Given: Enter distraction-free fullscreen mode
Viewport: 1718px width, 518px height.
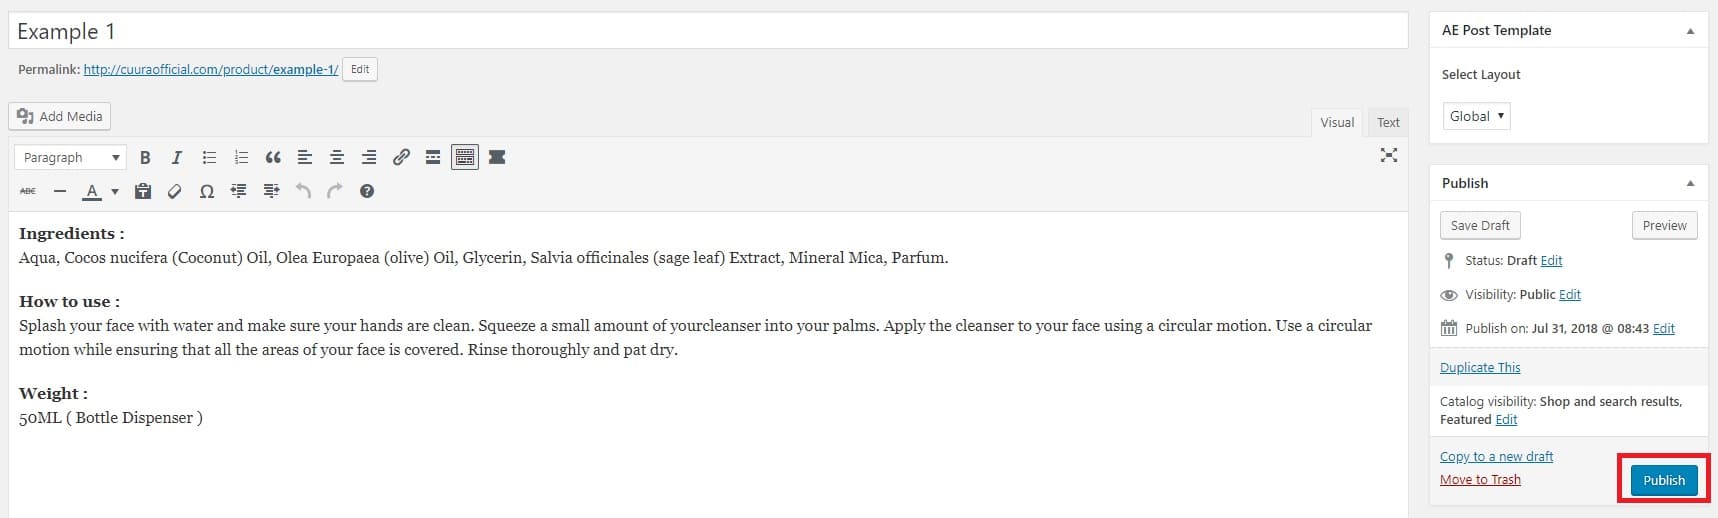Looking at the screenshot, I should click(x=1389, y=155).
